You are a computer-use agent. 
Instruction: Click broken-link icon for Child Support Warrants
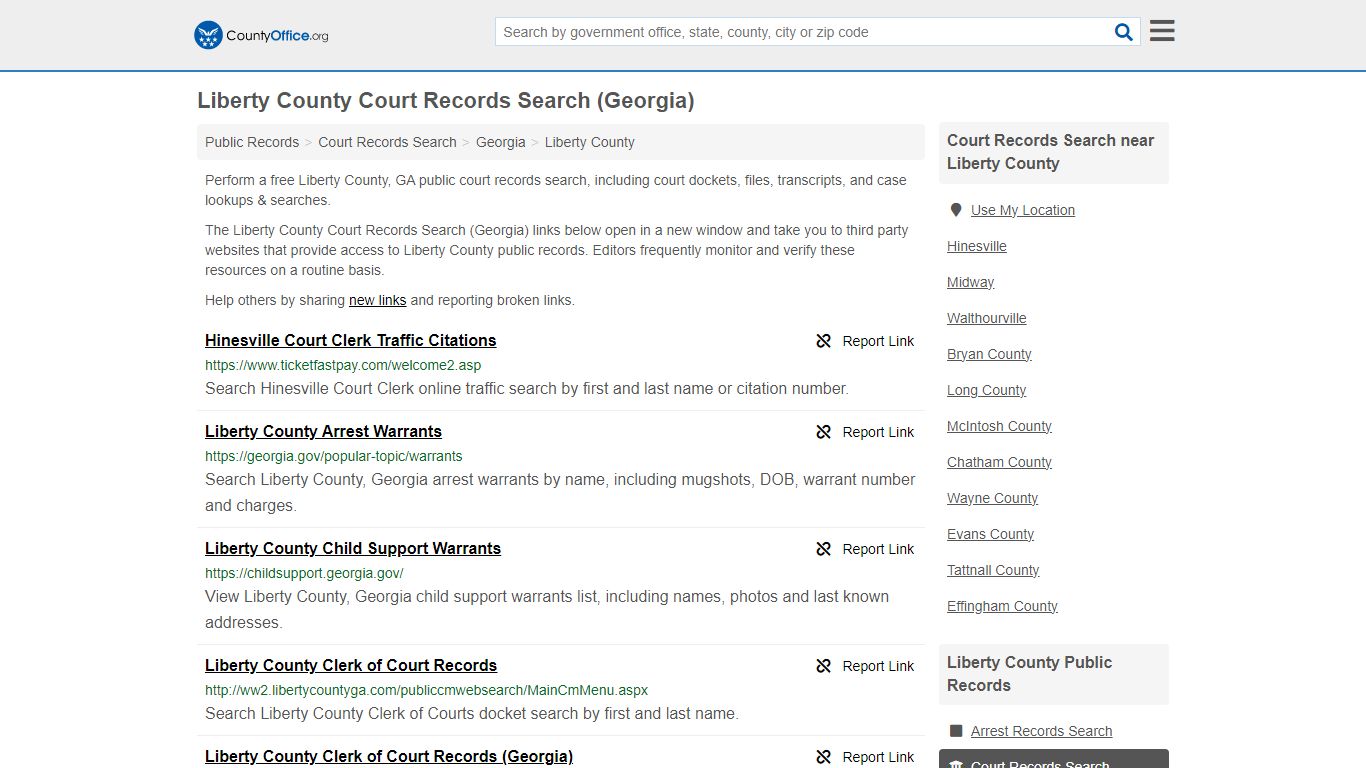point(824,549)
